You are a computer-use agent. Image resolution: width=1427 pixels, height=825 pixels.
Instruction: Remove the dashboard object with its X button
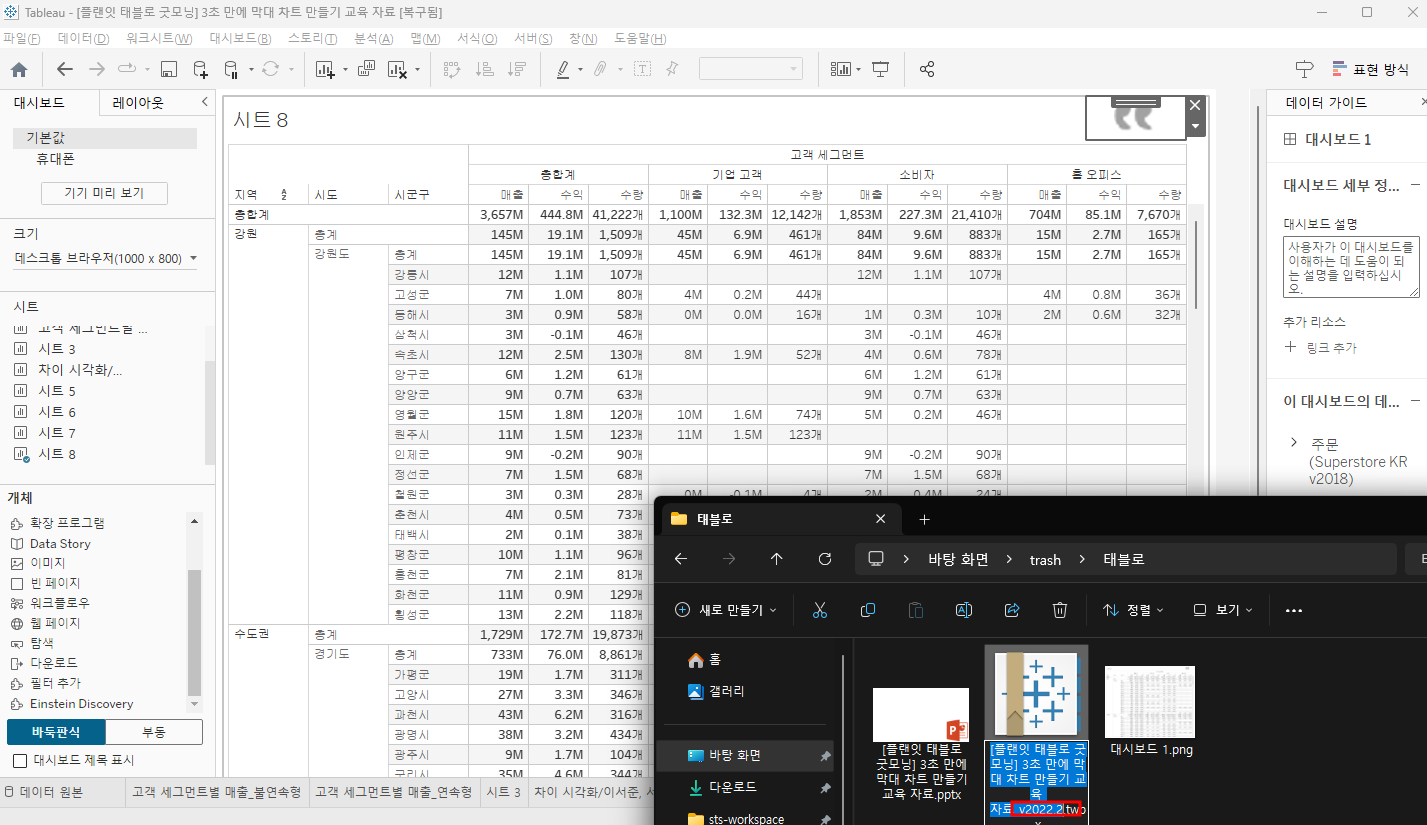[x=1195, y=105]
